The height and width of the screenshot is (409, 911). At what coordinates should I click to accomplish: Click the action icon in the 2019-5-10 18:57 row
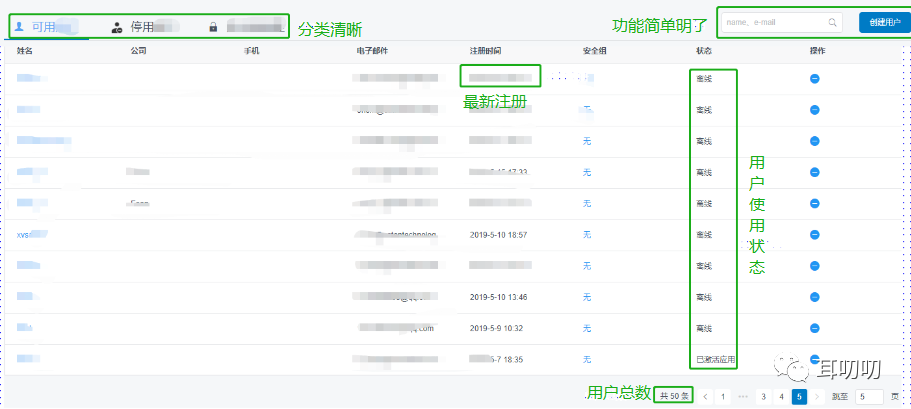click(814, 235)
